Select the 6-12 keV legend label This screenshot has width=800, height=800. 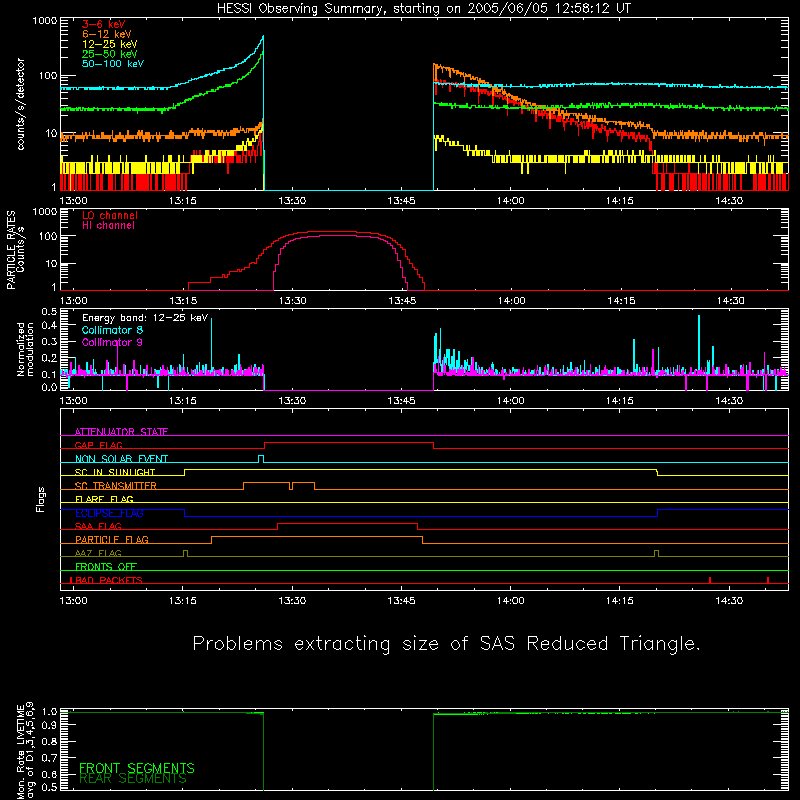(x=107, y=34)
